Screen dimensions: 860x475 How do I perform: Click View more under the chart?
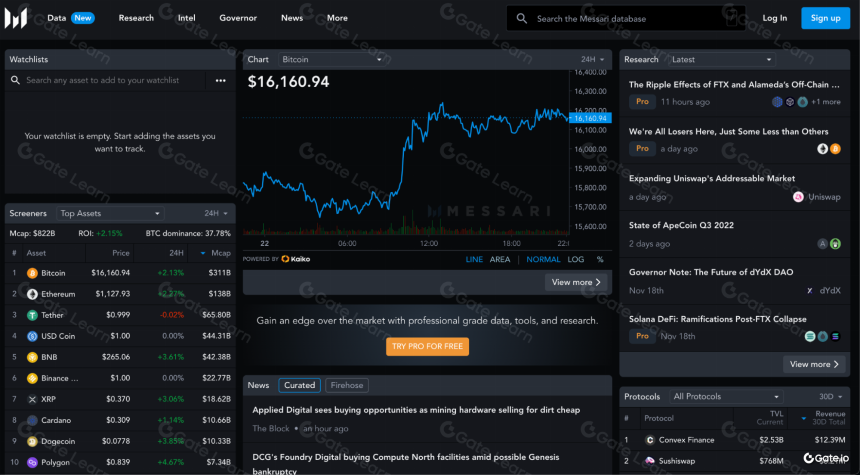coord(576,282)
